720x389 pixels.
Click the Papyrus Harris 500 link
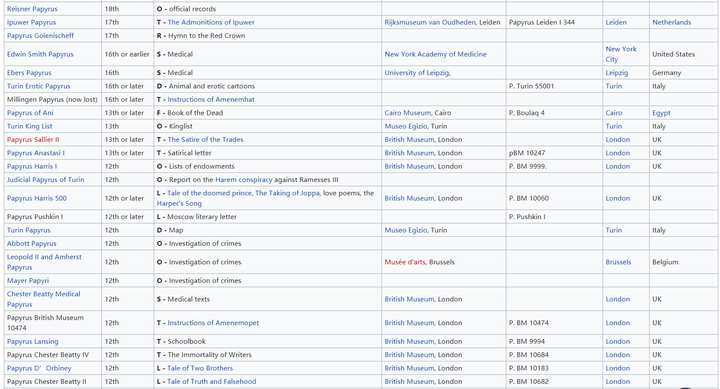[37, 198]
